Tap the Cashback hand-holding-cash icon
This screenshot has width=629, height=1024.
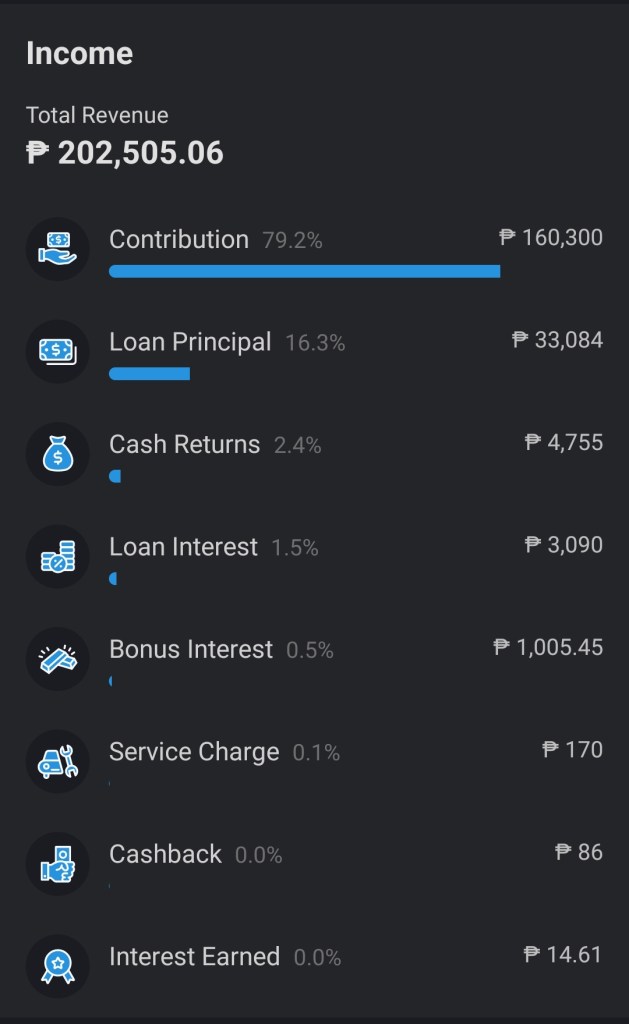click(57, 865)
